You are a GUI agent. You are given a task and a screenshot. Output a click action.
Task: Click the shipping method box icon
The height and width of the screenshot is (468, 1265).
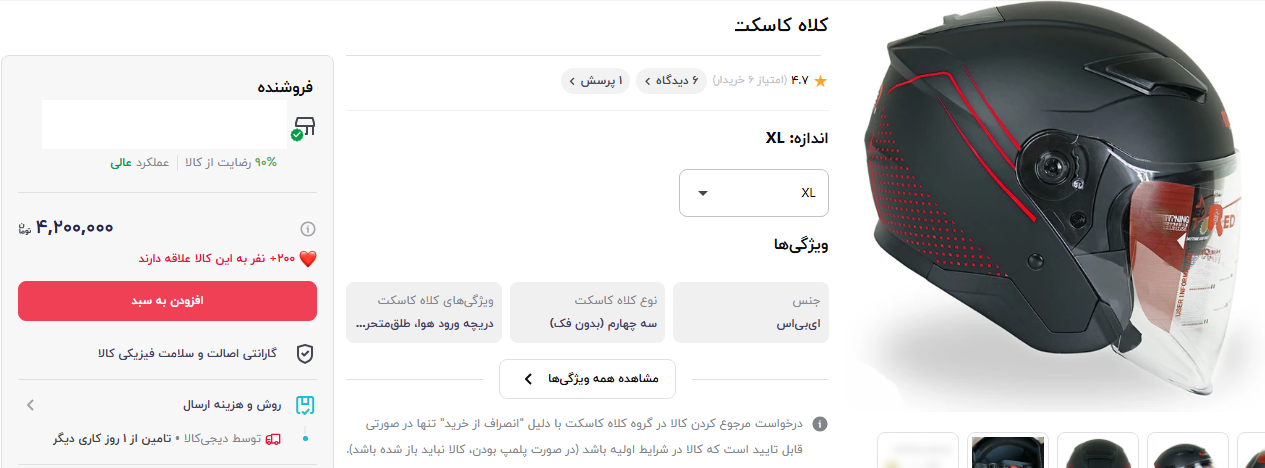point(305,406)
